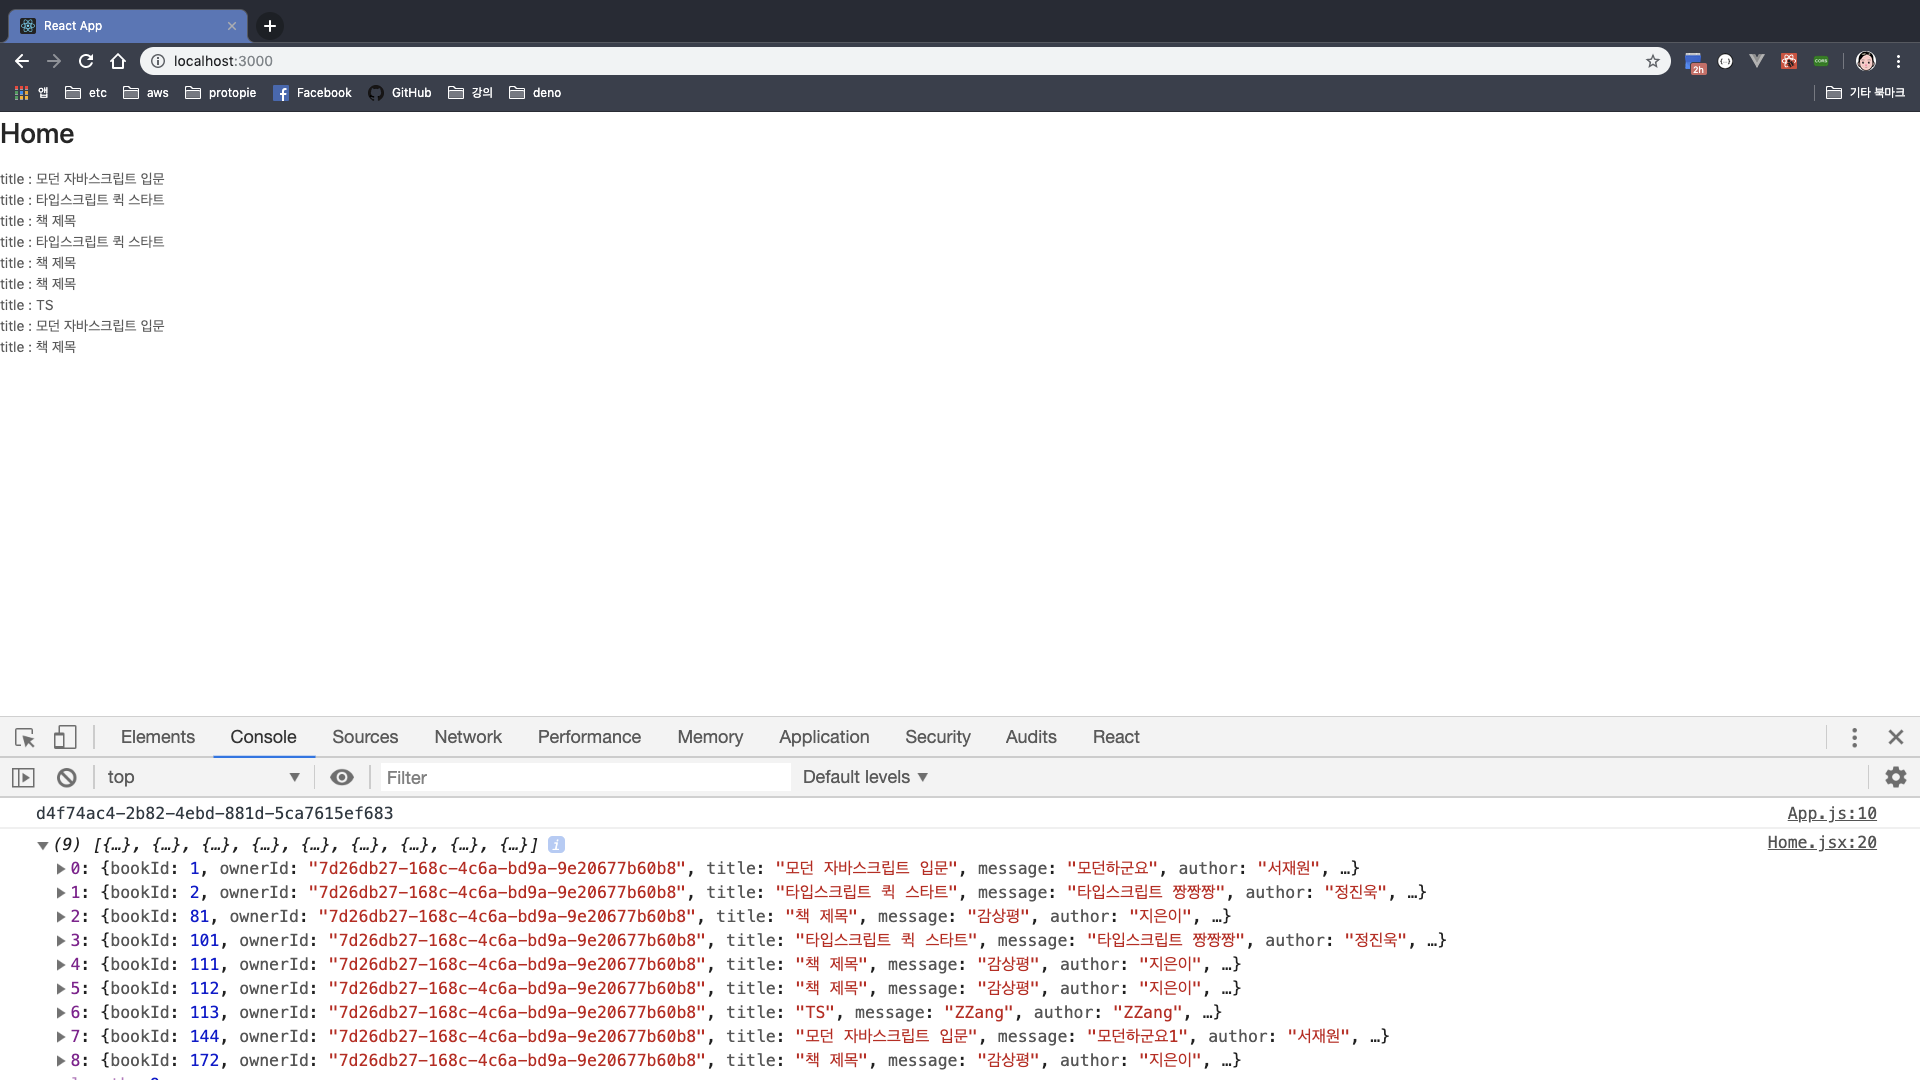Viewport: 1920px width, 1080px height.
Task: Expand array entry with bookId 81
Action: click(61, 917)
